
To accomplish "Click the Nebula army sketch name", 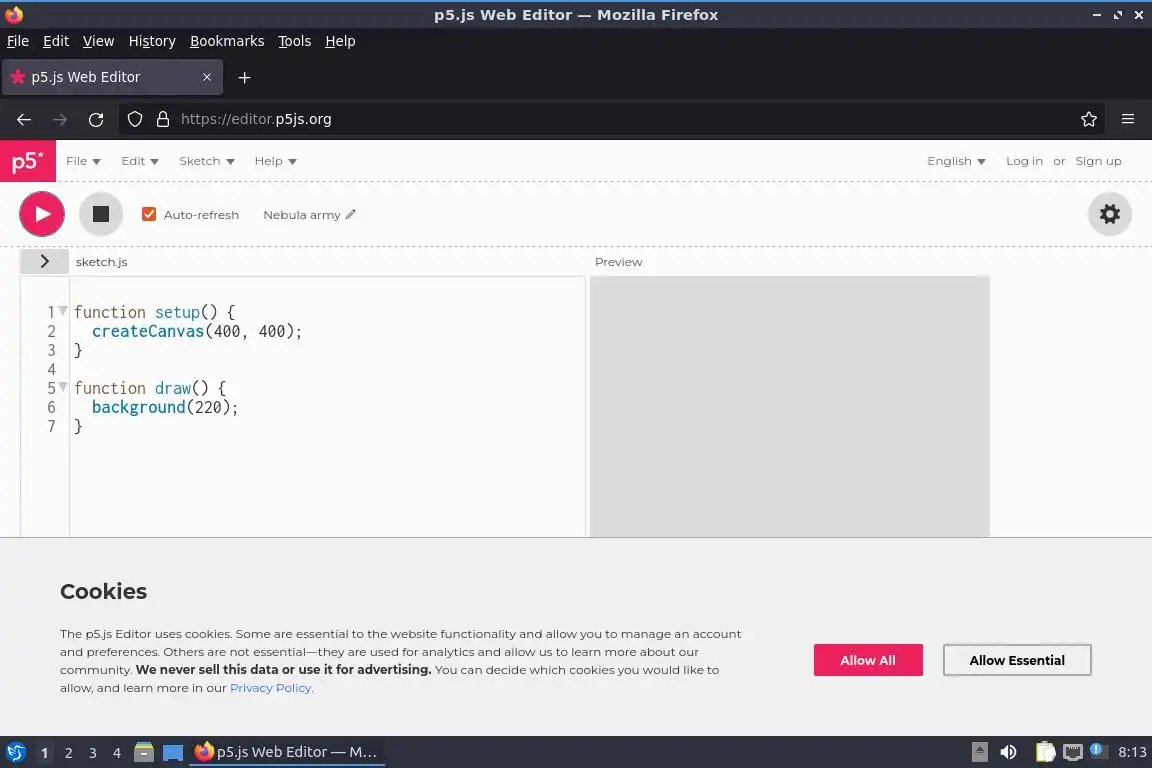I will (302, 215).
